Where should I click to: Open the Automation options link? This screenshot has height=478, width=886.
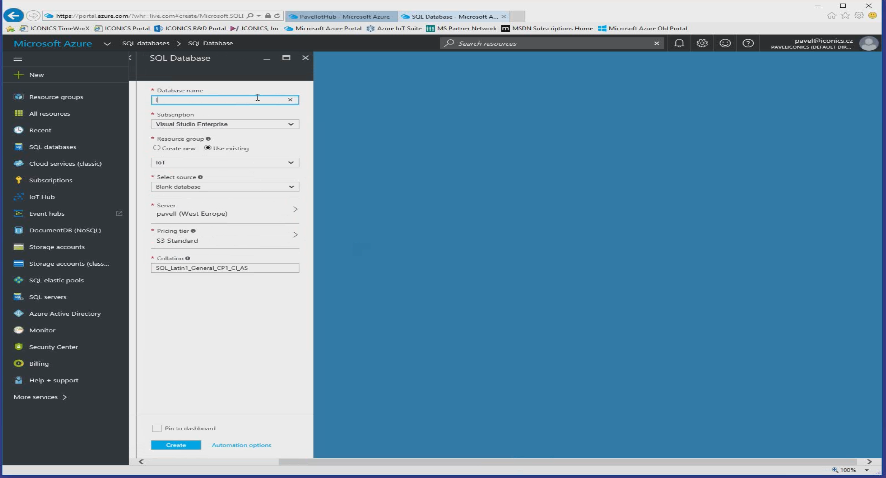[x=241, y=445]
